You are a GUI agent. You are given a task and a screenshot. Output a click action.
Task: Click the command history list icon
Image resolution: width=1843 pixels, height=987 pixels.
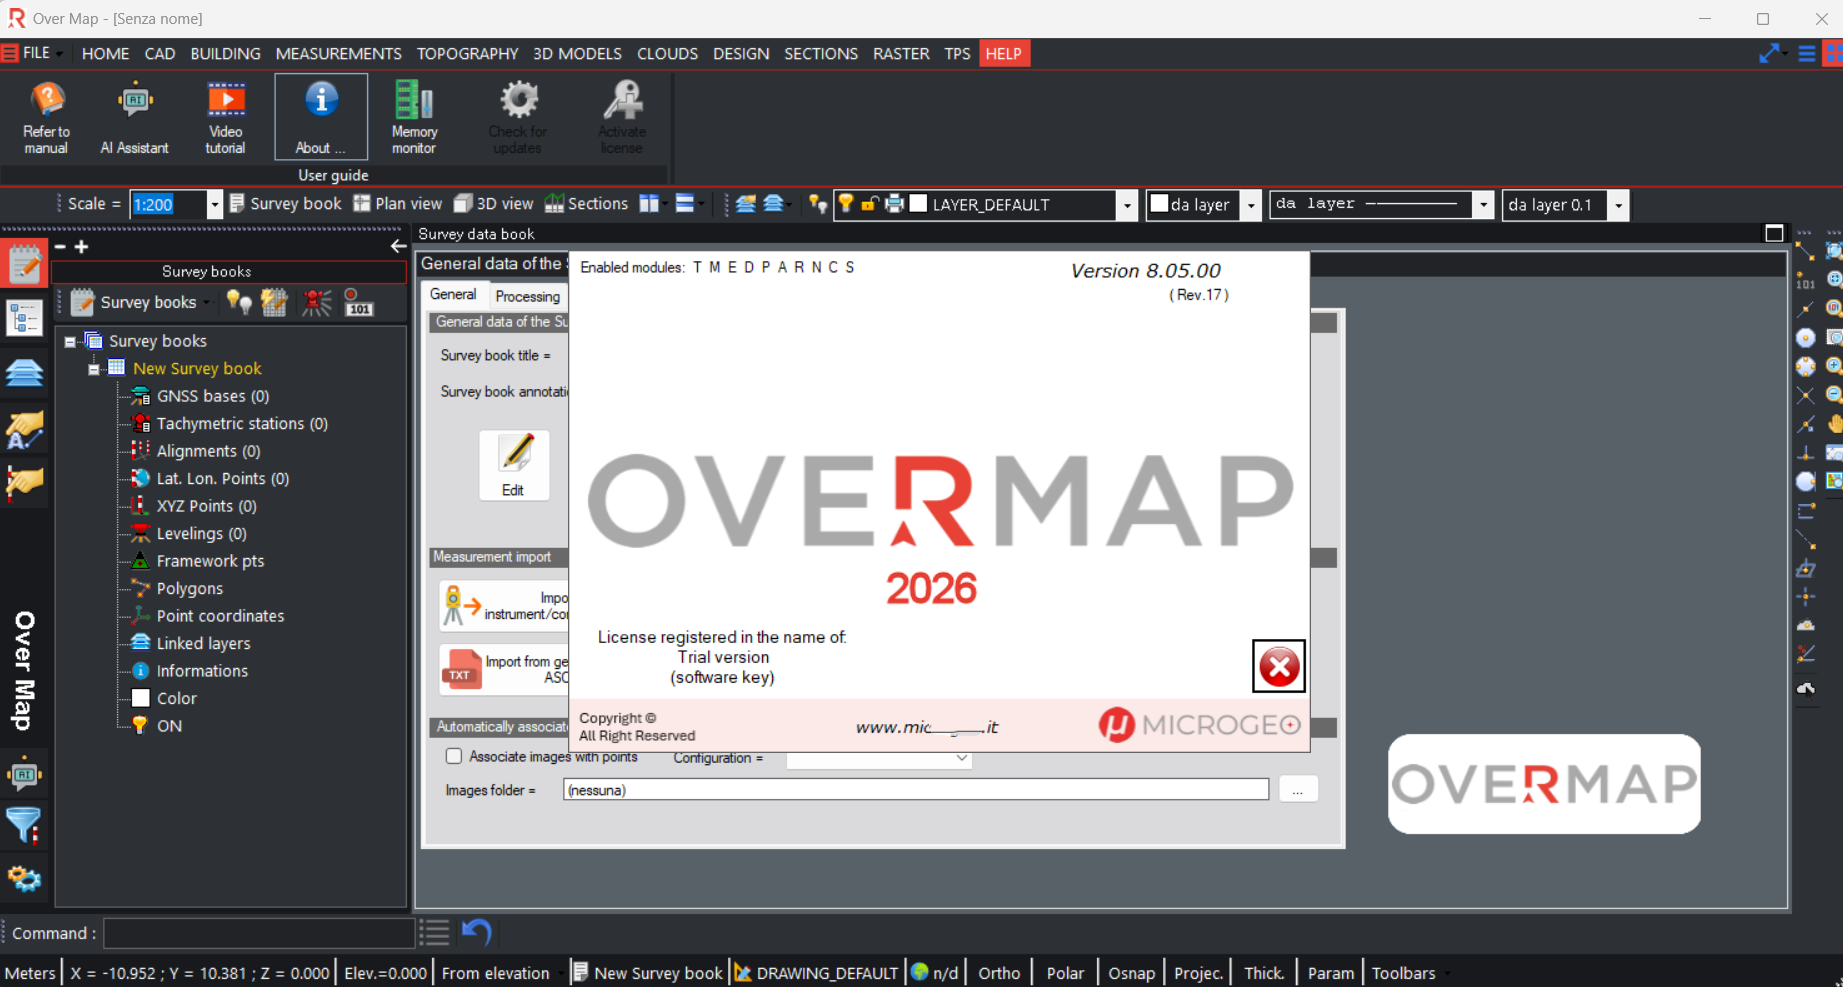point(435,932)
